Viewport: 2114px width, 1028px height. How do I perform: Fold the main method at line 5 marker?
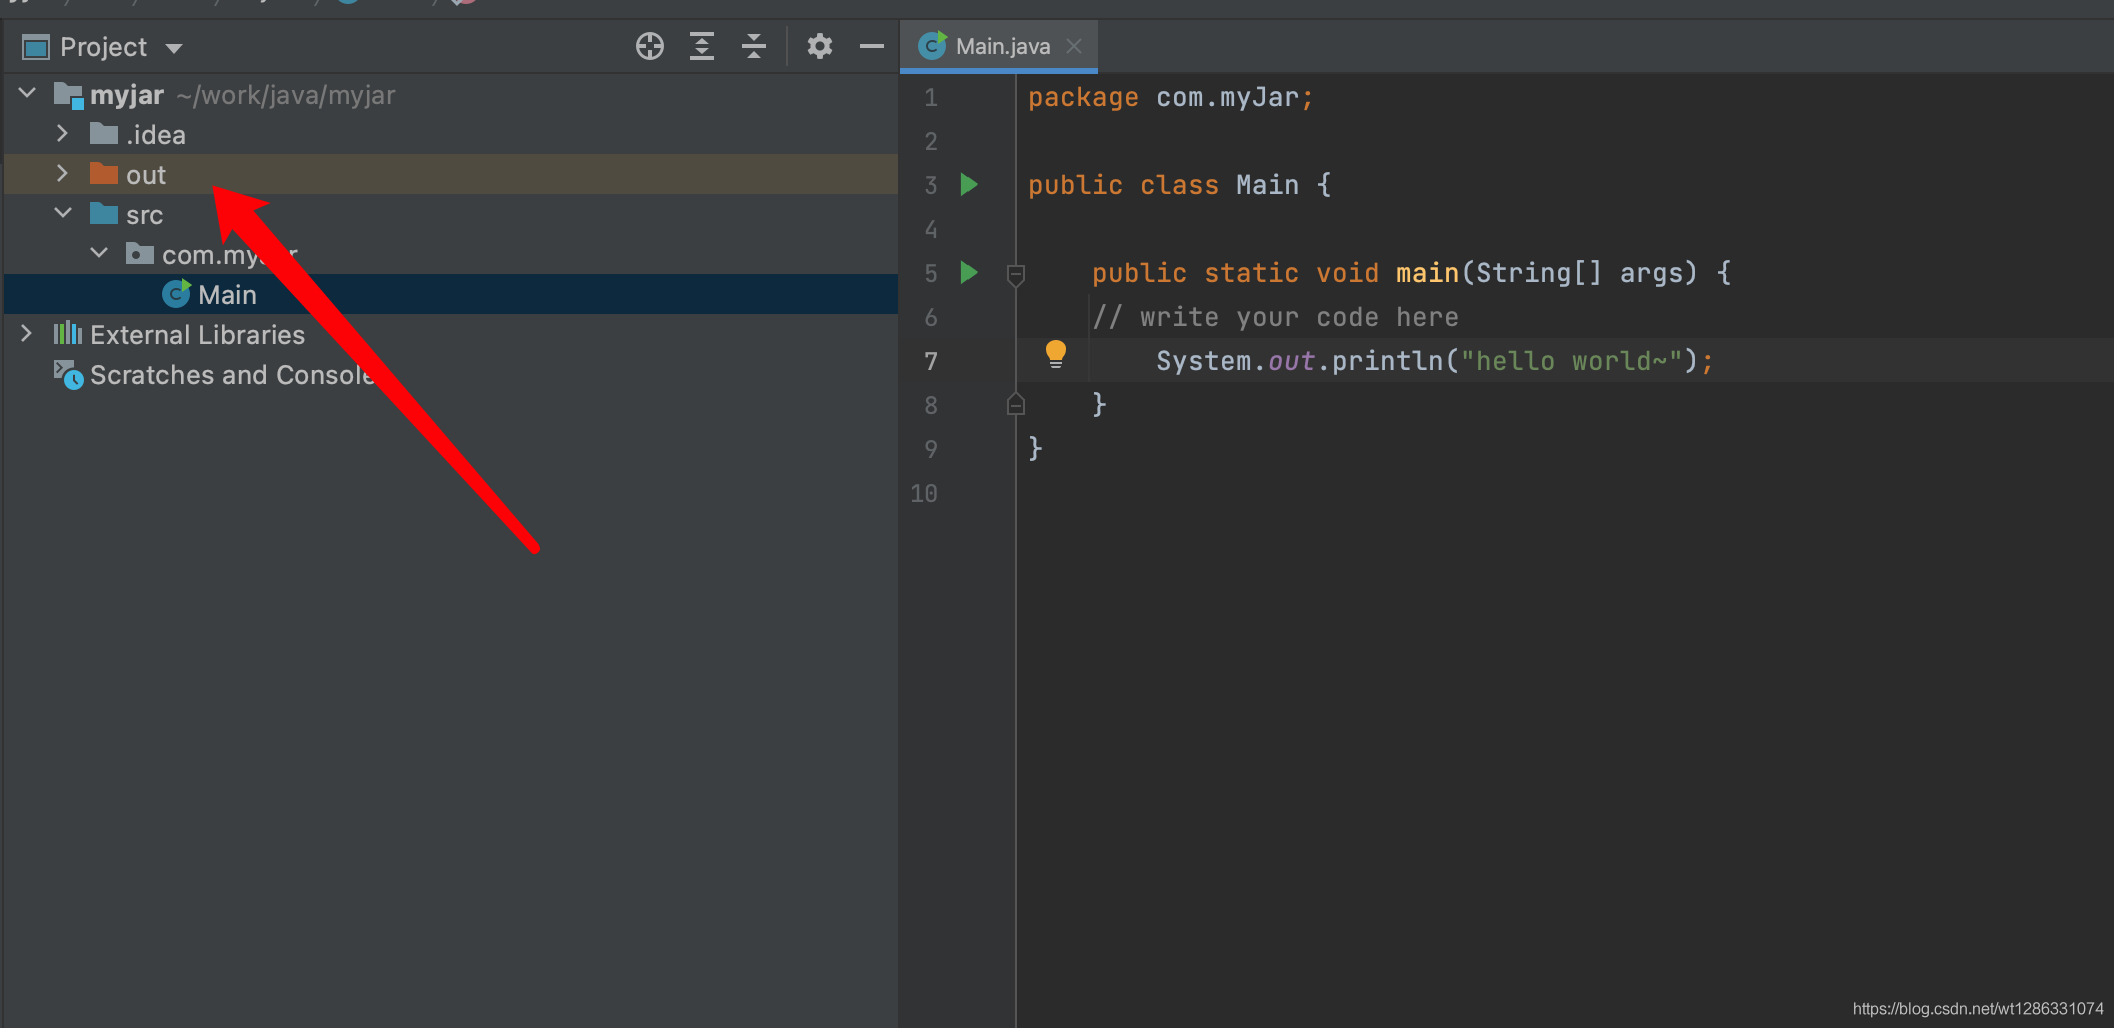[x=1016, y=274]
